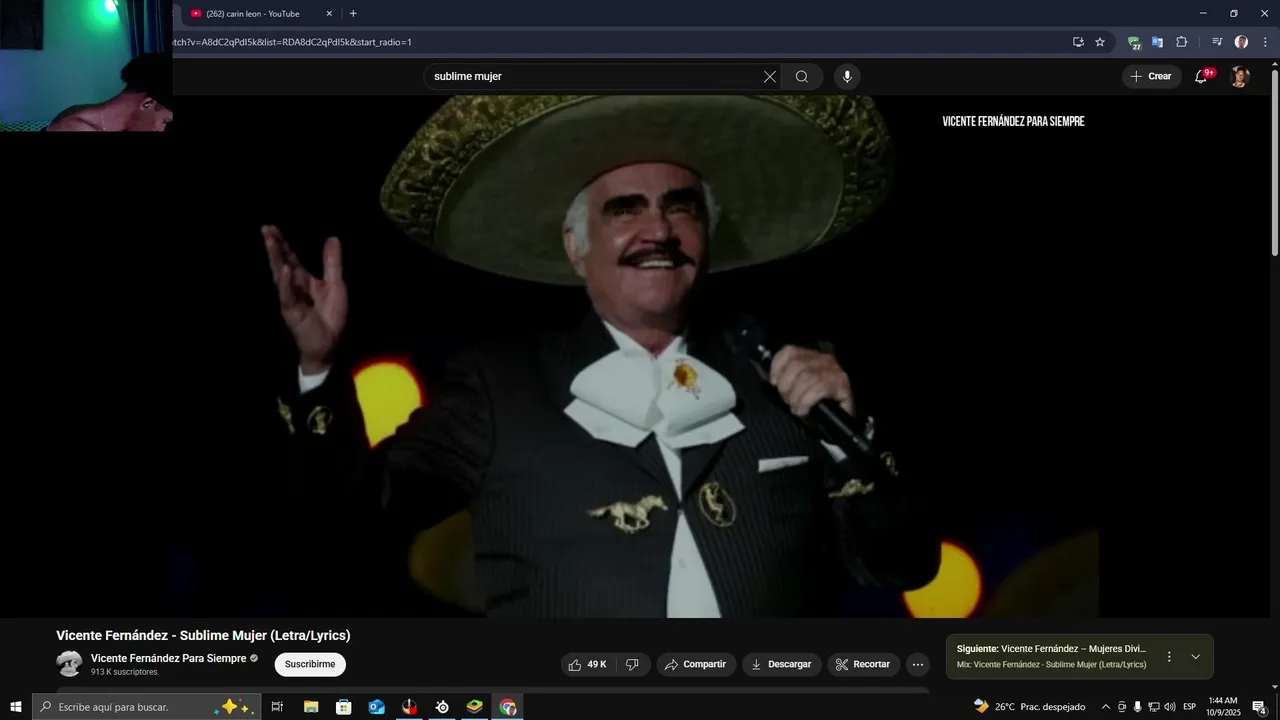This screenshot has width=1280, height=720.
Task: Click the Crear button
Action: (x=1151, y=77)
